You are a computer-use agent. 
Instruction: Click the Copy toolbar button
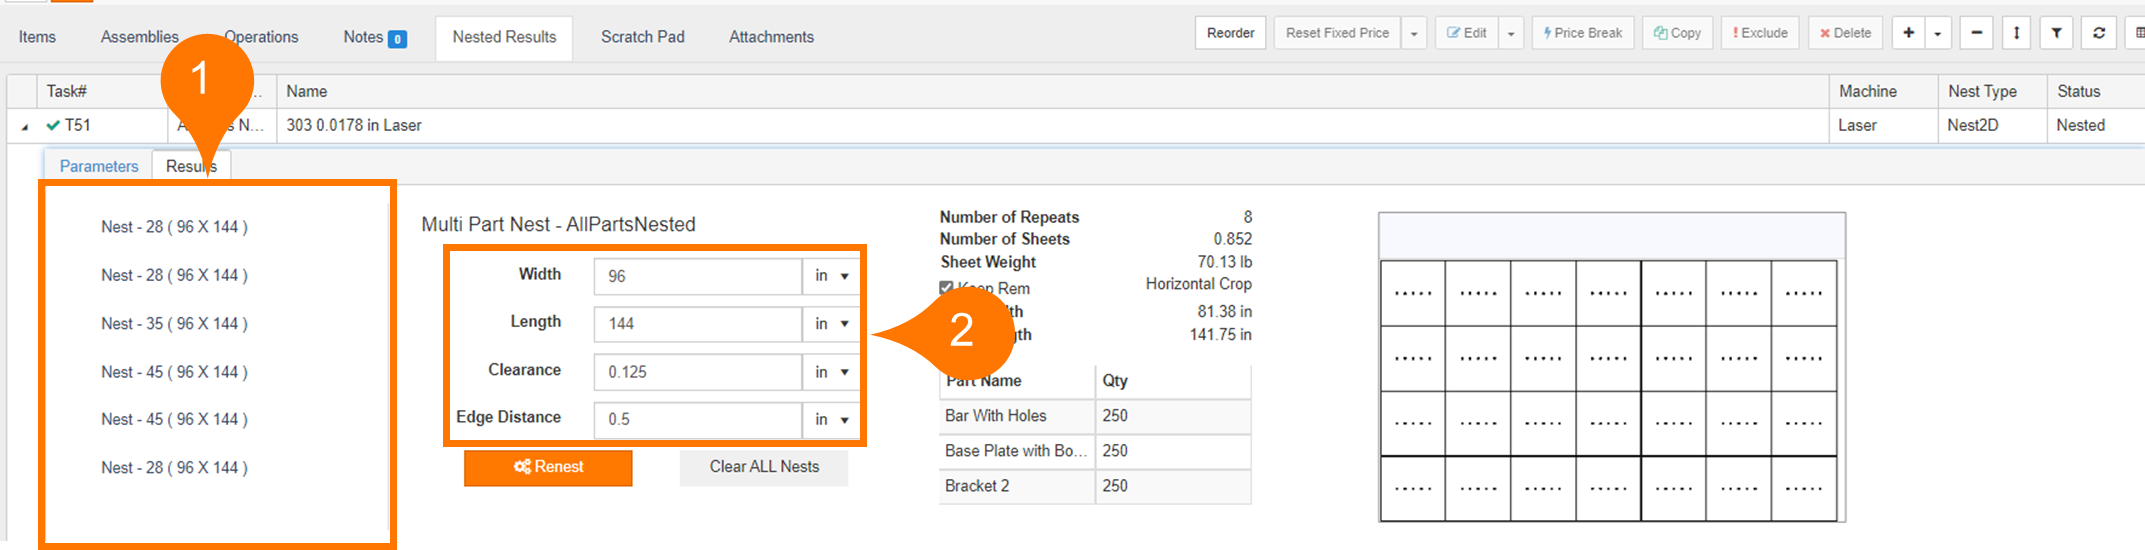point(1677,33)
